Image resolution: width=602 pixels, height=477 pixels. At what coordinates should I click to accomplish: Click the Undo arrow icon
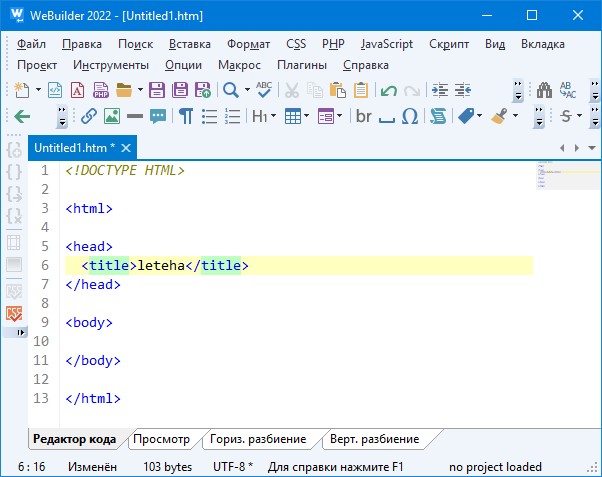point(388,90)
